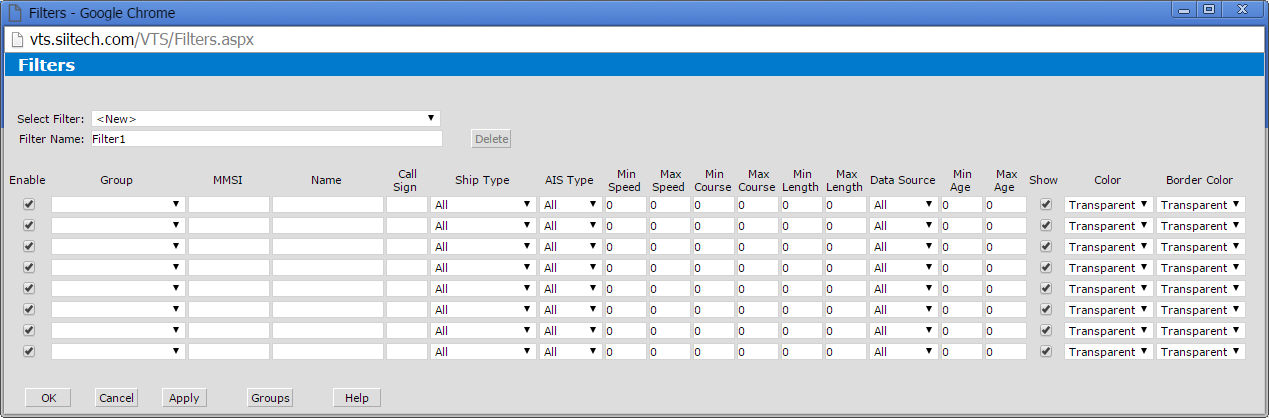This screenshot has width=1269, height=418.
Task: Open the first row Group dropdown
Action: click(x=118, y=205)
